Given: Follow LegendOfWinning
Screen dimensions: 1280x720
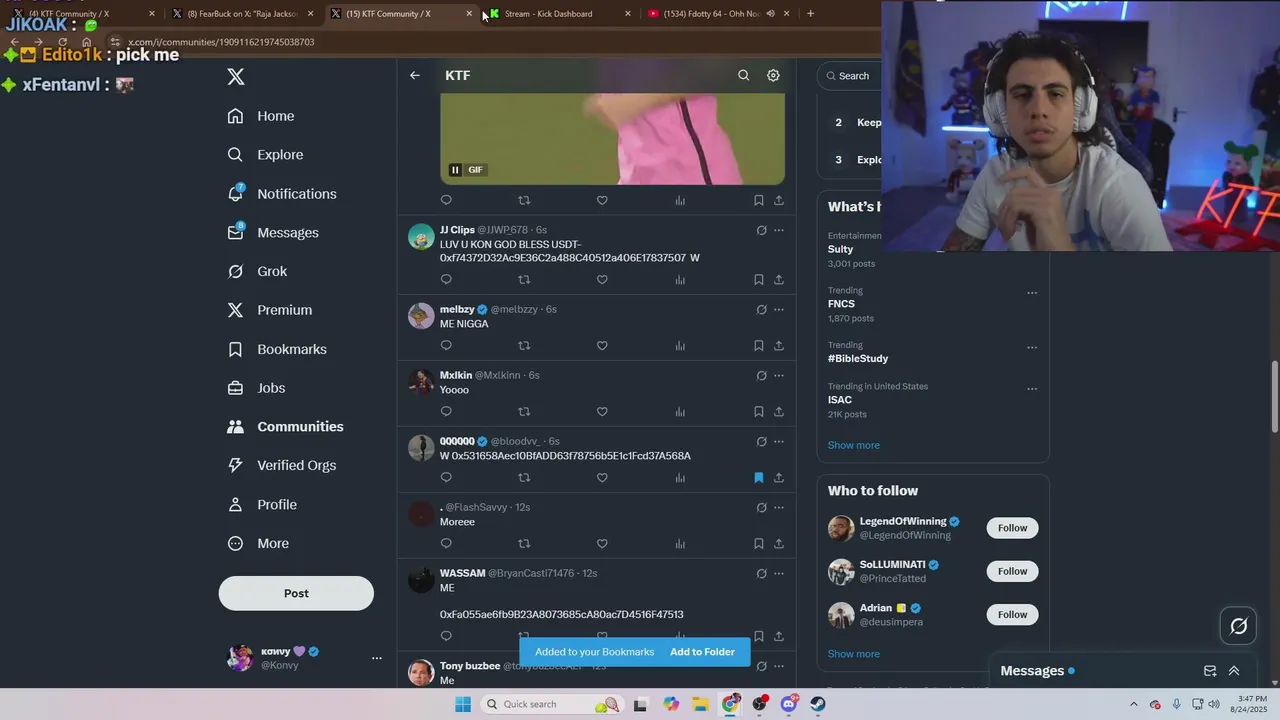Looking at the screenshot, I should click(1012, 528).
